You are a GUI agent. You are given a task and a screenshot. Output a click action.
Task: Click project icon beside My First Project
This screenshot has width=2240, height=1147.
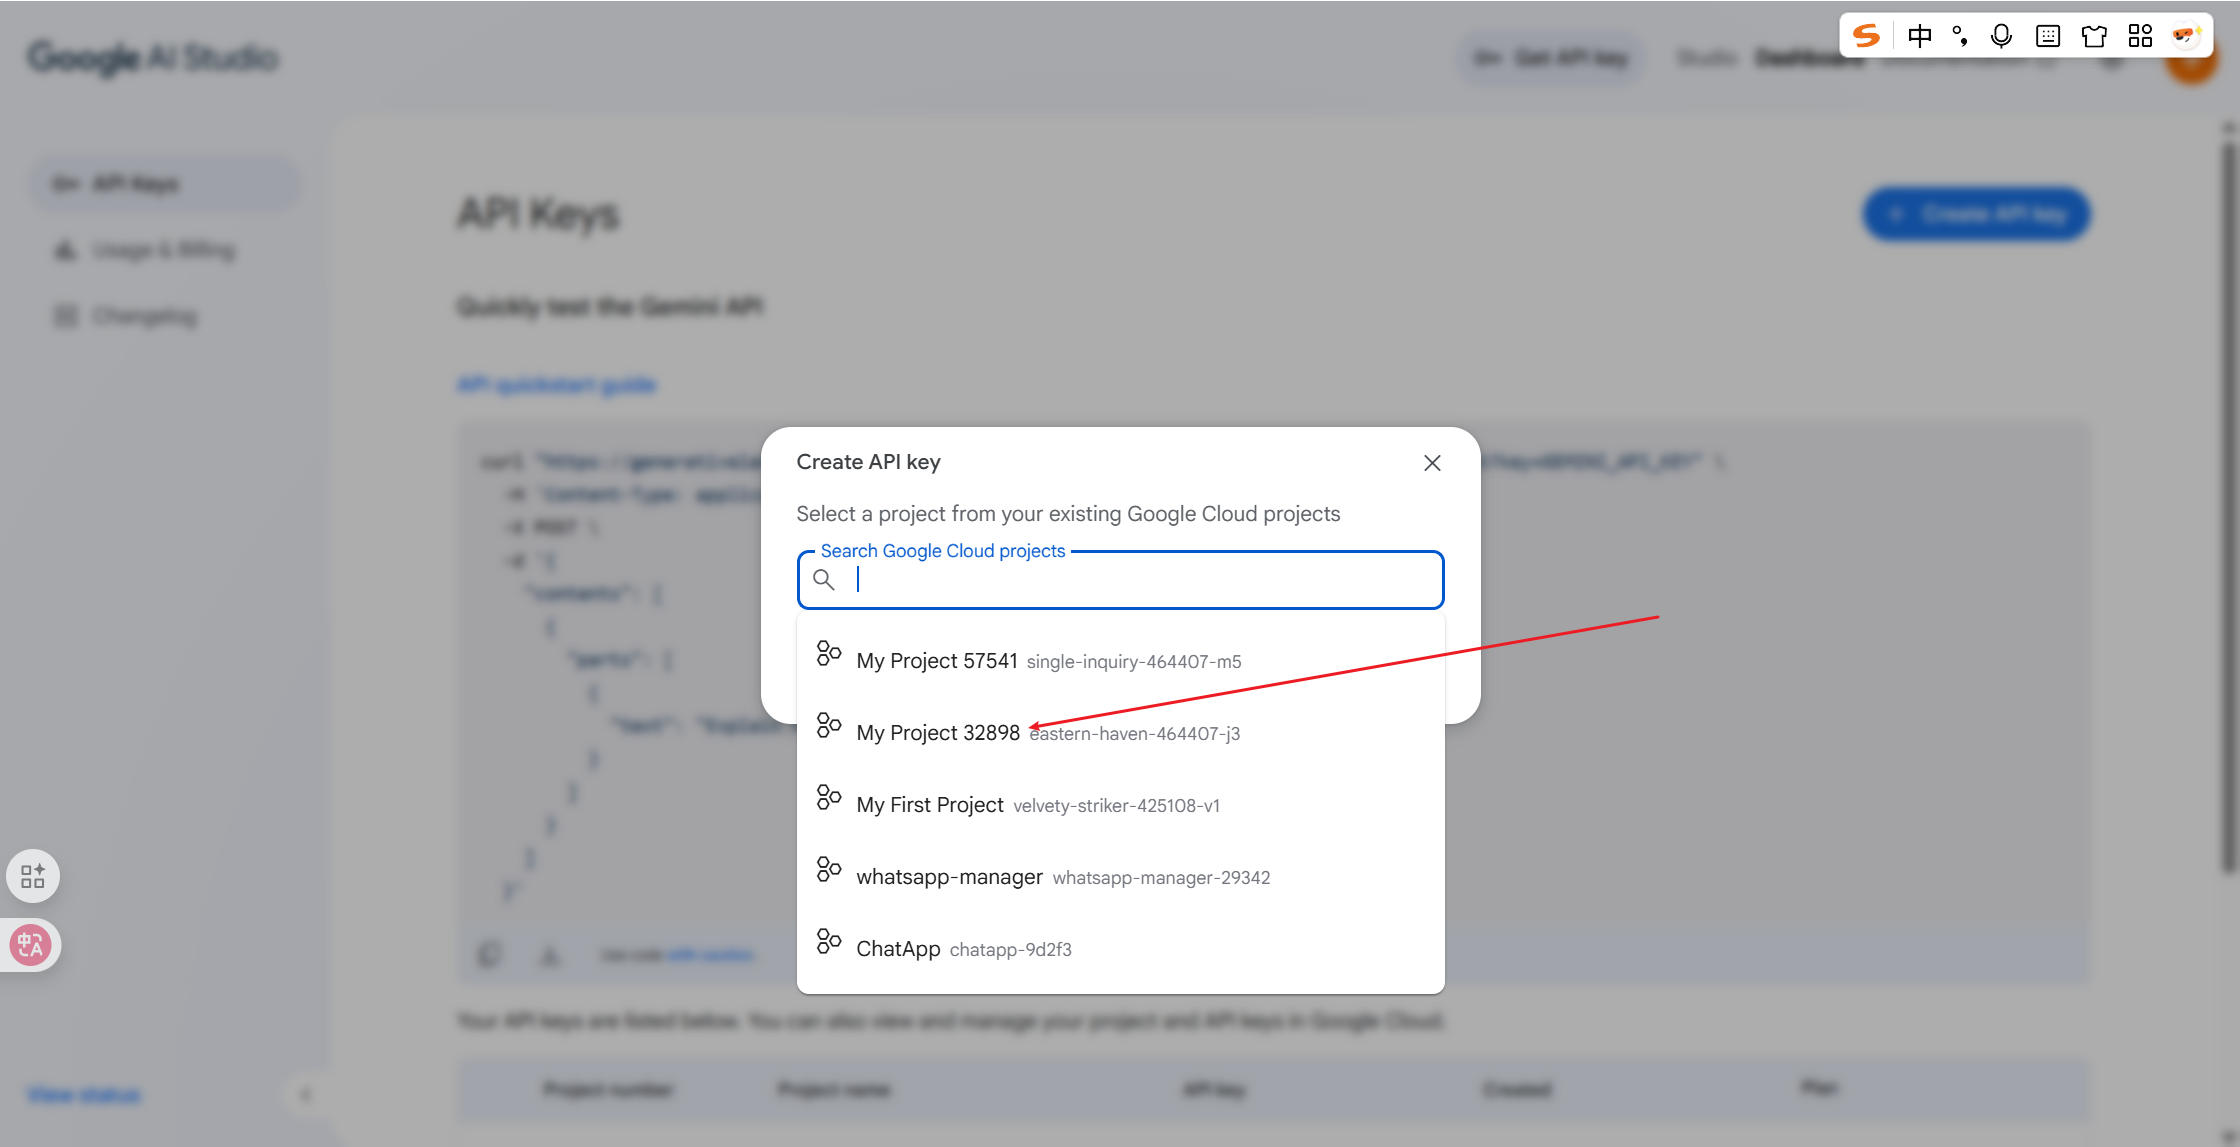click(828, 798)
